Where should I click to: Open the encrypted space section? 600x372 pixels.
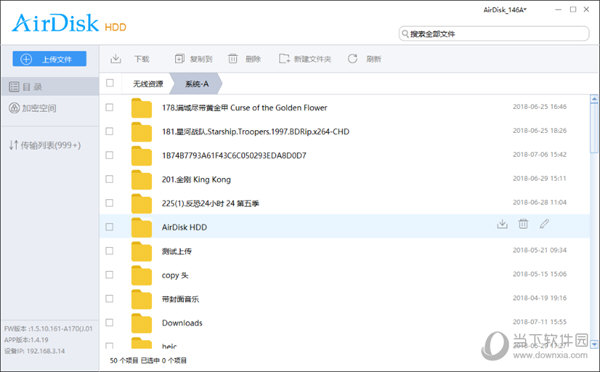[x=33, y=108]
